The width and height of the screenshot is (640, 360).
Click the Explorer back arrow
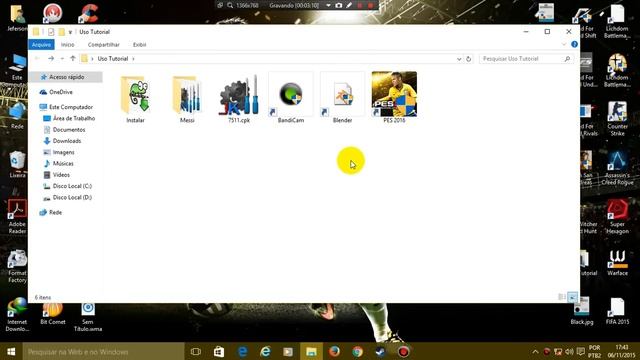tap(37, 59)
